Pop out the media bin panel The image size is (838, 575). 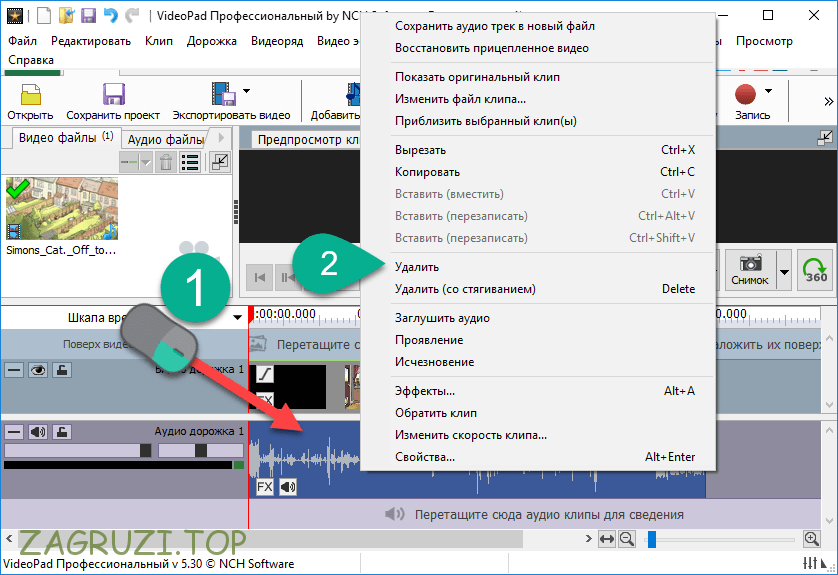(220, 161)
